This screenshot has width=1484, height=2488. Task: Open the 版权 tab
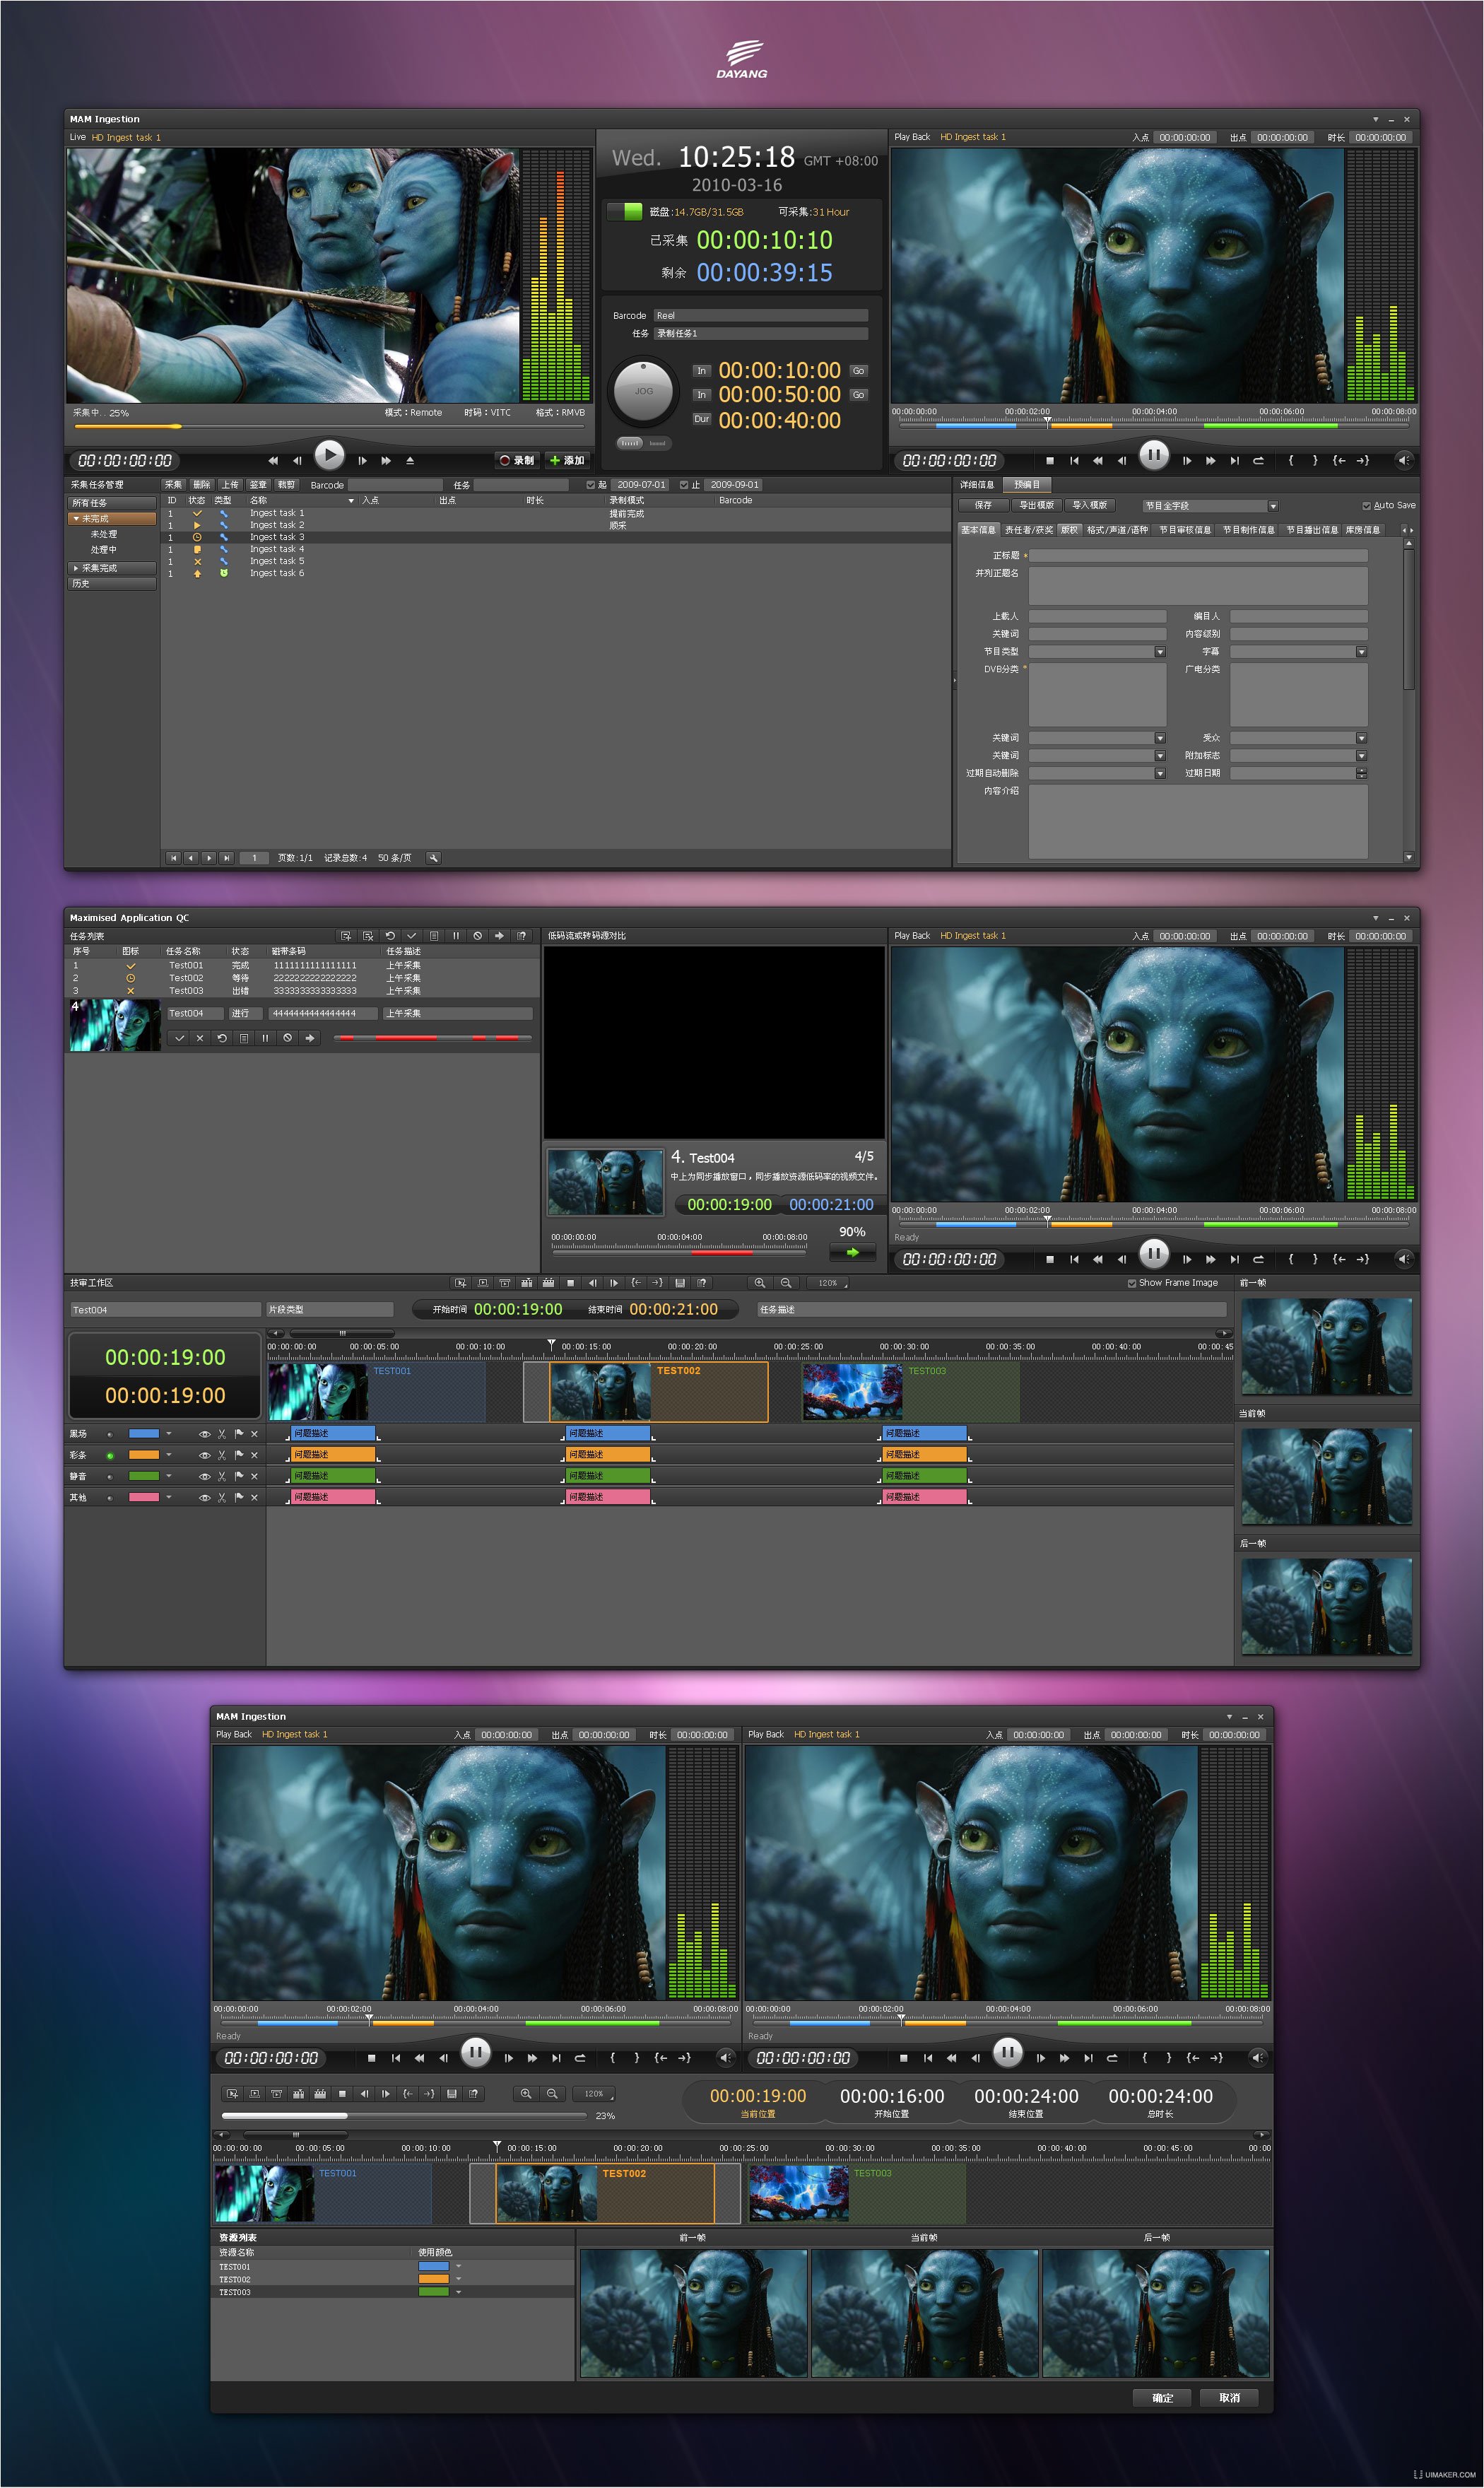pos(1069,530)
